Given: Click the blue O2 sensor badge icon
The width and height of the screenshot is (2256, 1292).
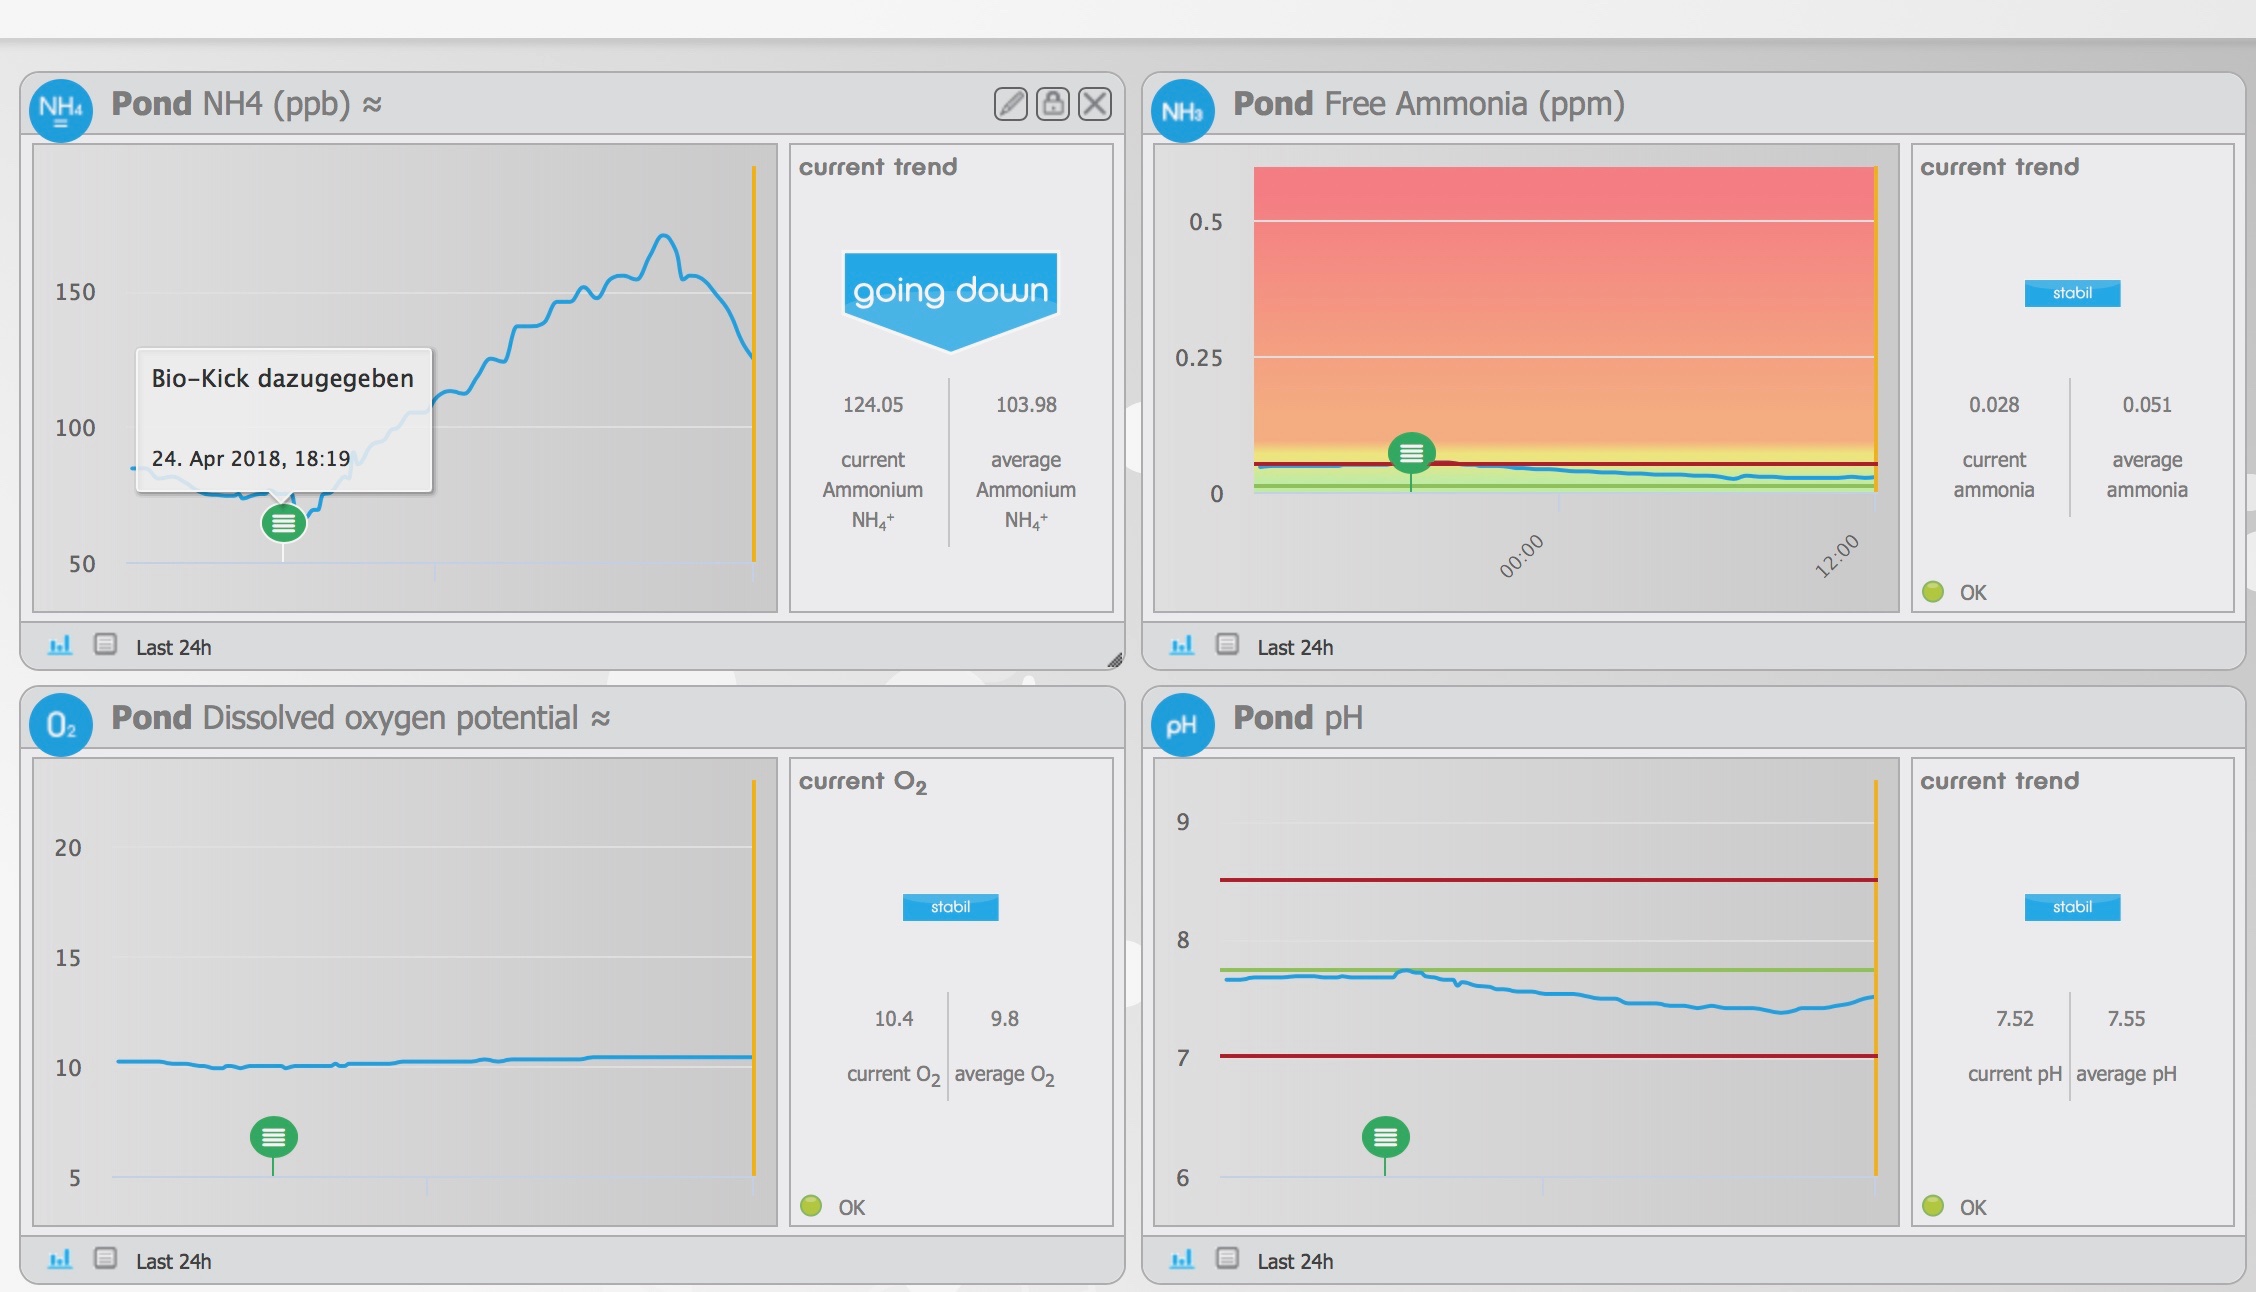Looking at the screenshot, I should click(x=61, y=724).
